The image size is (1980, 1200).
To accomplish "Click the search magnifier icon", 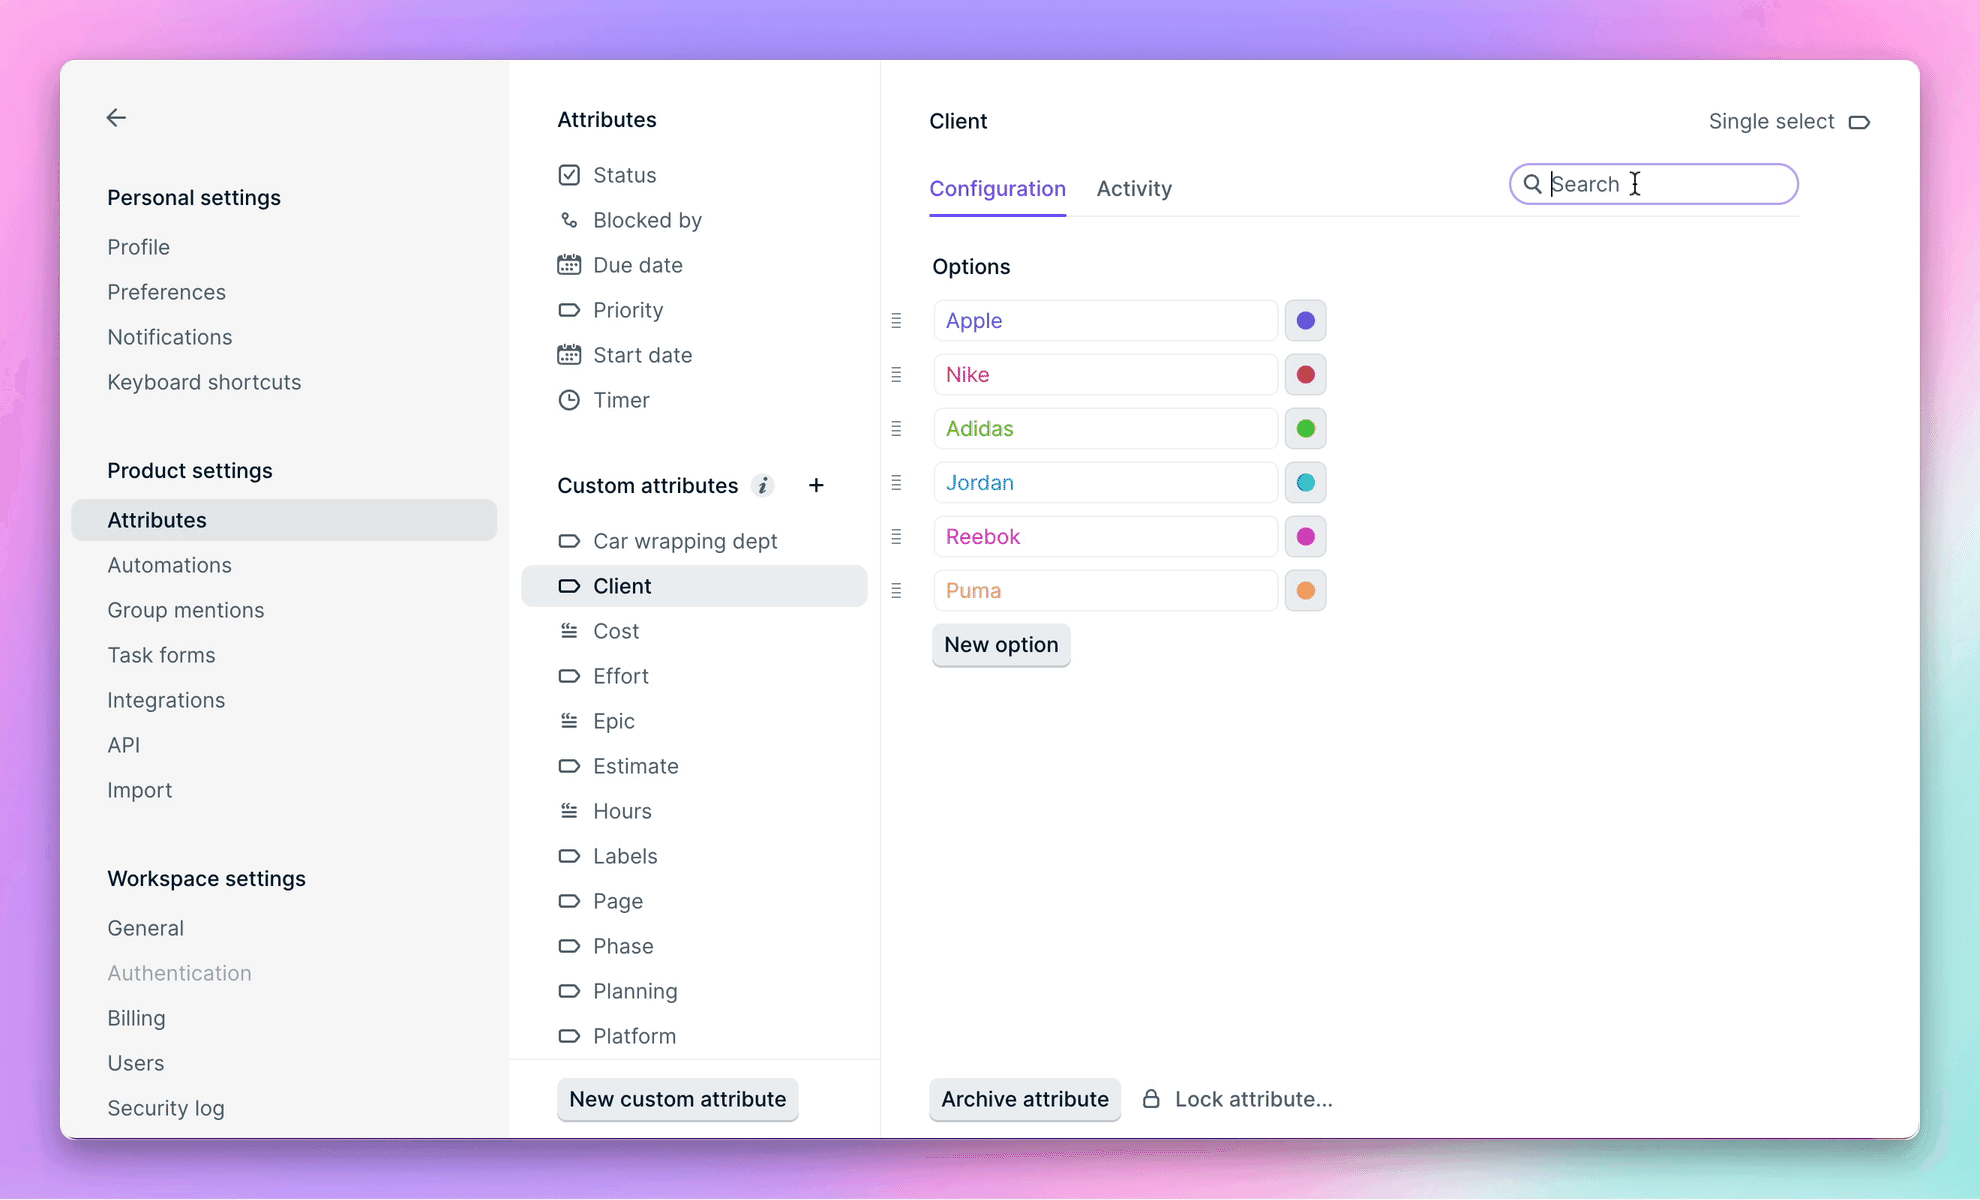I will pyautogui.click(x=1532, y=184).
